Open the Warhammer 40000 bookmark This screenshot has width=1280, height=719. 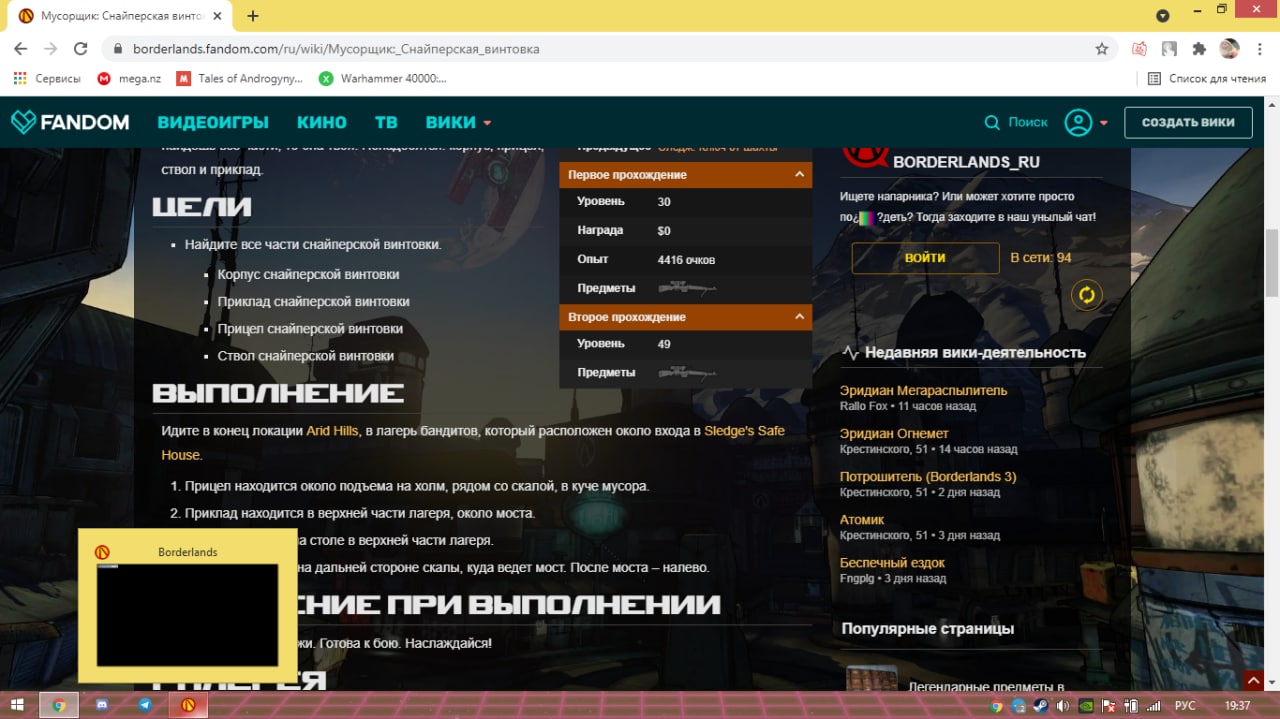383,78
